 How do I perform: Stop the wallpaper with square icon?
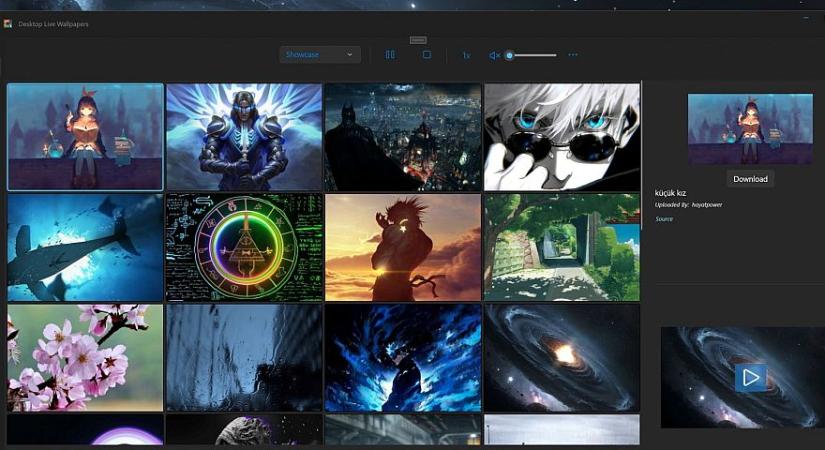[x=427, y=55]
